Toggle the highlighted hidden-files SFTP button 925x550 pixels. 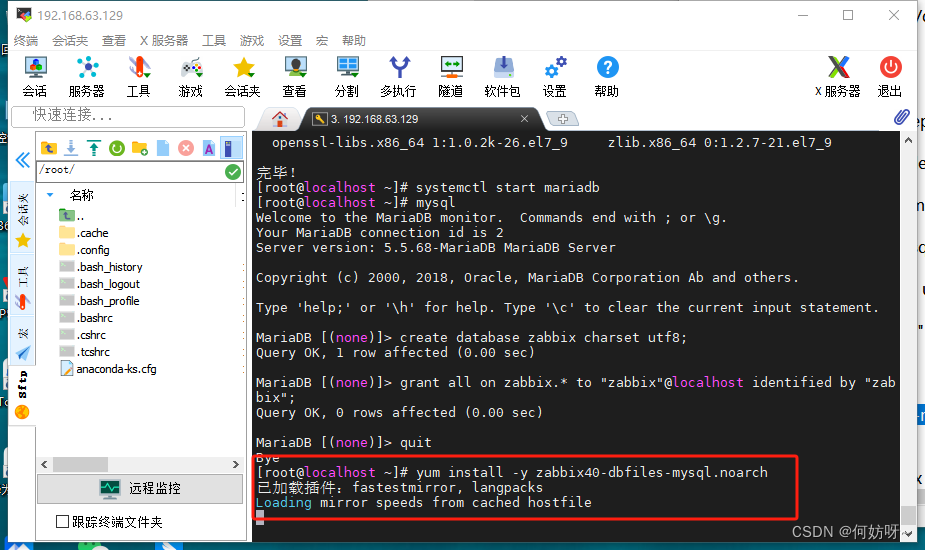(231, 148)
